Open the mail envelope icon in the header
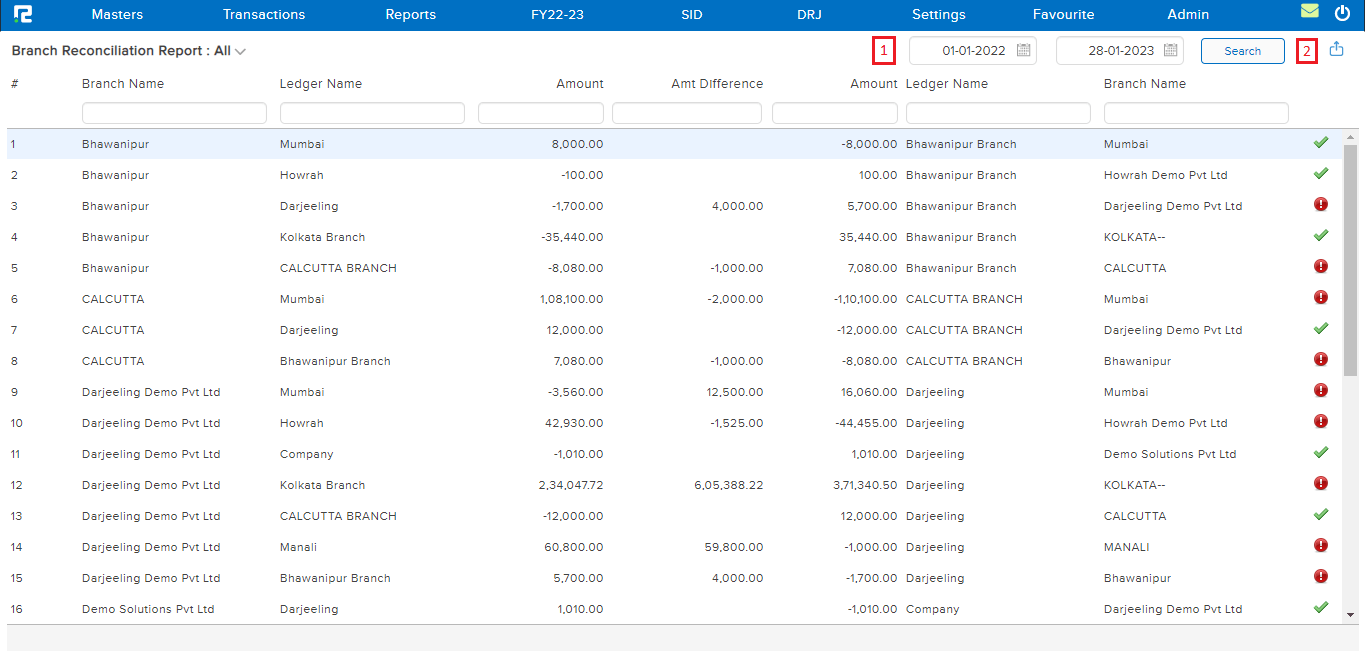The width and height of the screenshot is (1366, 655). pos(1311,11)
